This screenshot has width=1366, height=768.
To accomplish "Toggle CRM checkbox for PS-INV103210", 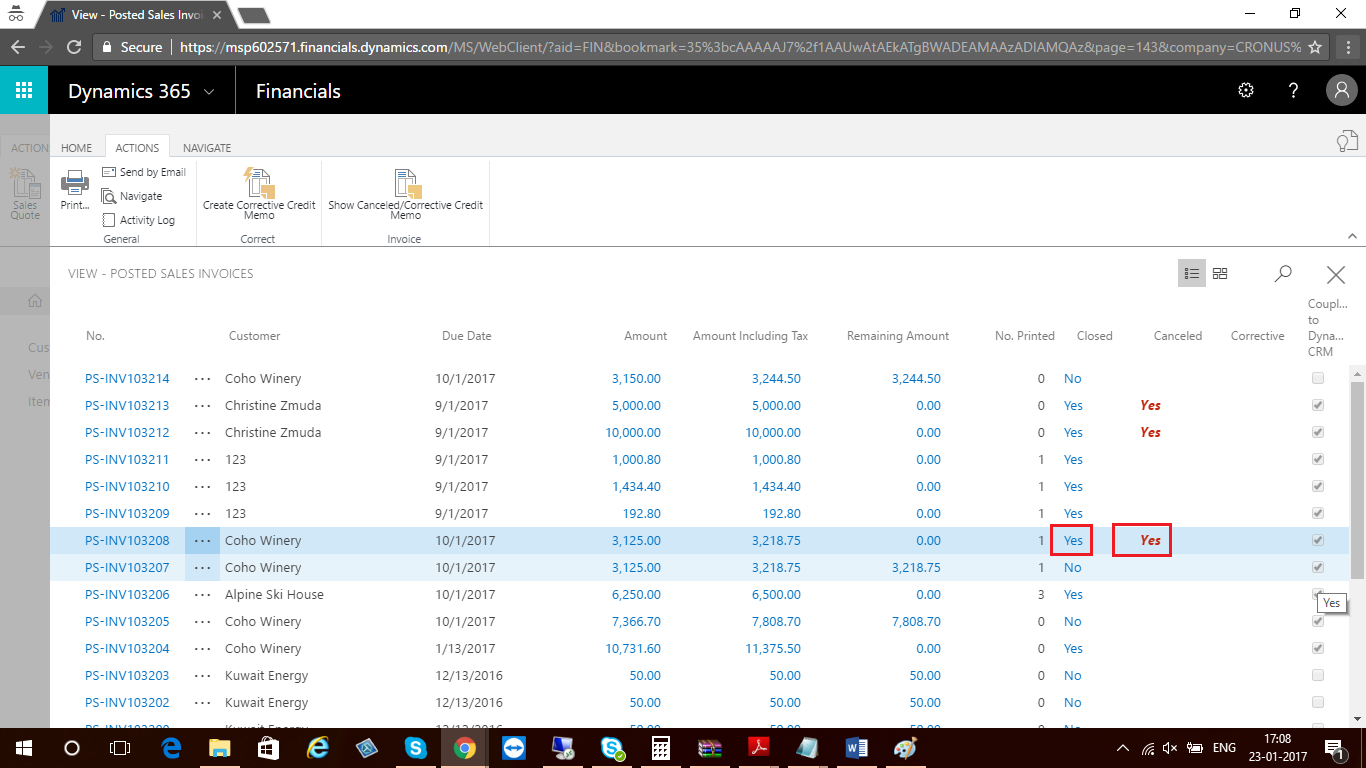I will click(x=1318, y=486).
